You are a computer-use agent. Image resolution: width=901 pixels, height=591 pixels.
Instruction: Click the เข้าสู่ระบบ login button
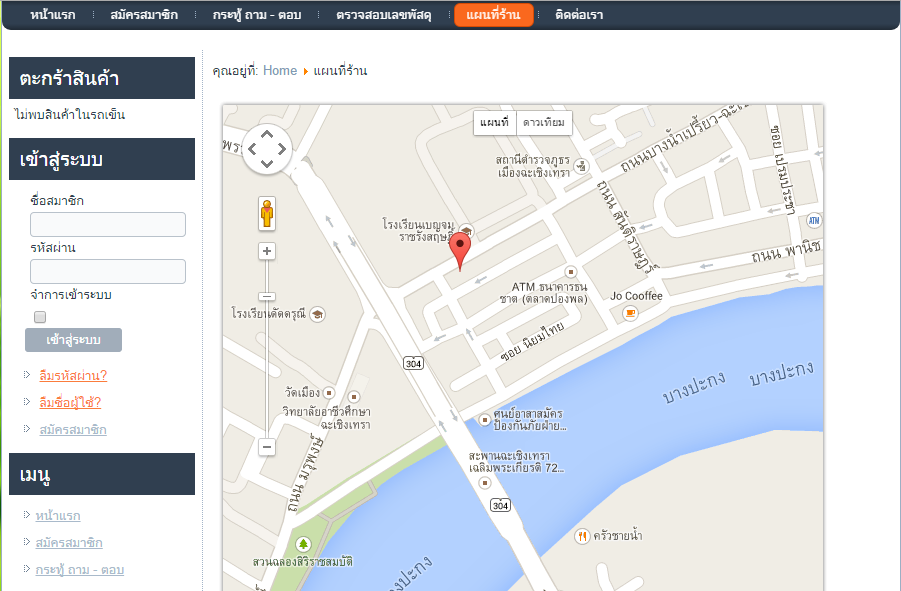[74, 340]
